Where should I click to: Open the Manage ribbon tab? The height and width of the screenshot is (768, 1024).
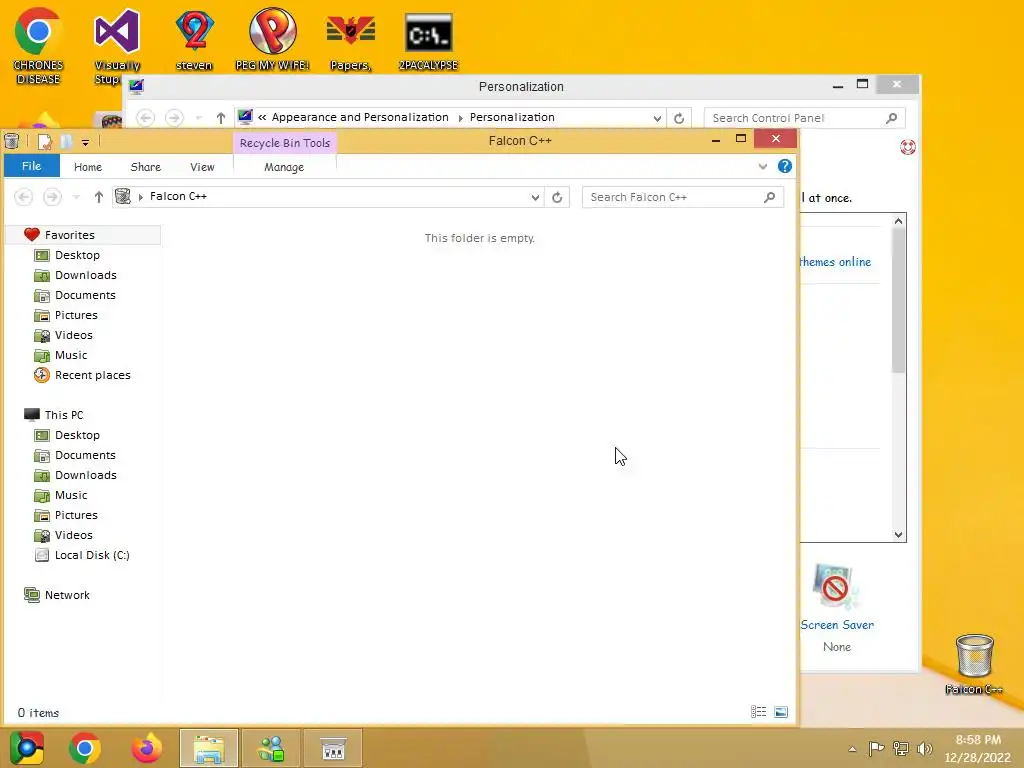click(284, 167)
